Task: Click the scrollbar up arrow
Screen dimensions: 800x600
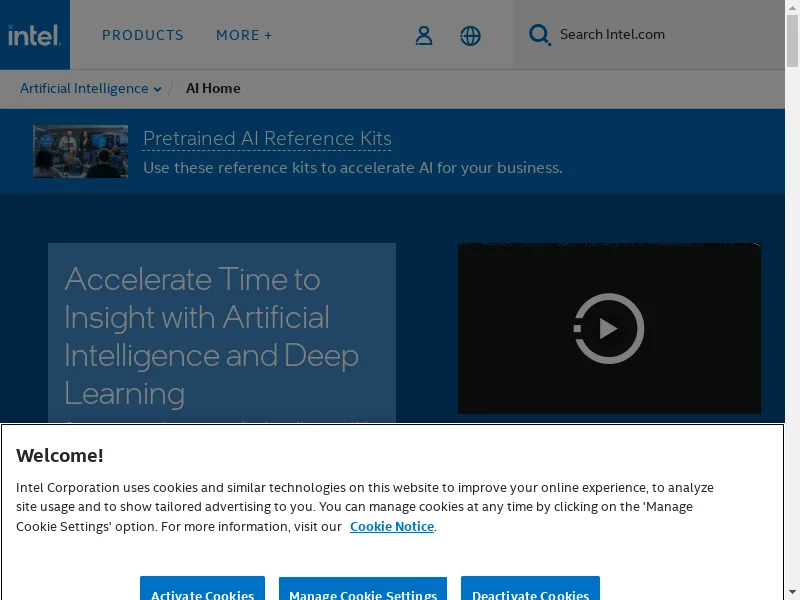Action: point(792,6)
